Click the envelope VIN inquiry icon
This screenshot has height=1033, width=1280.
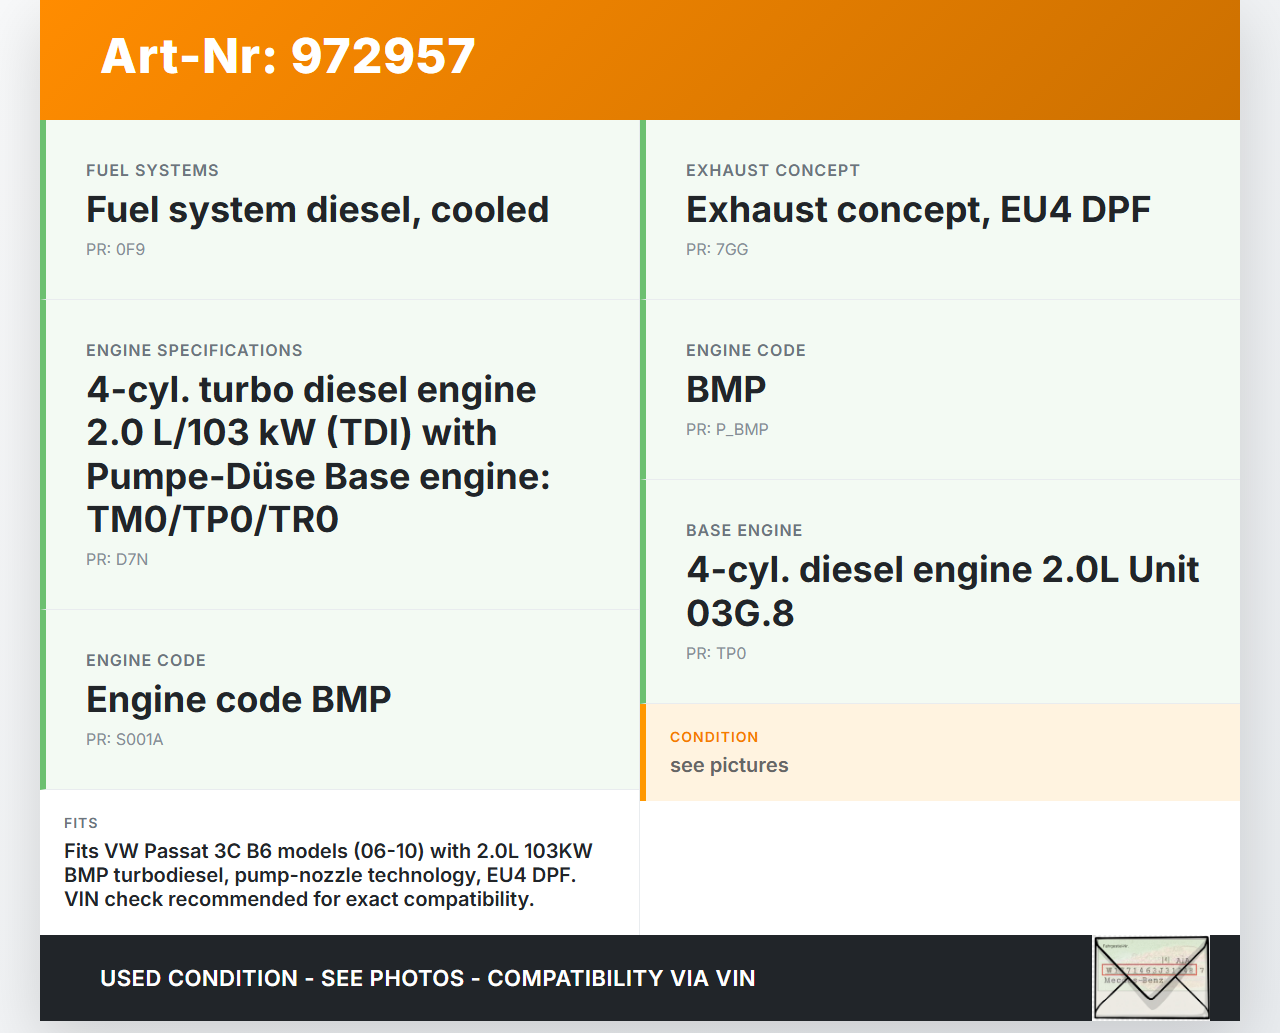point(1151,977)
